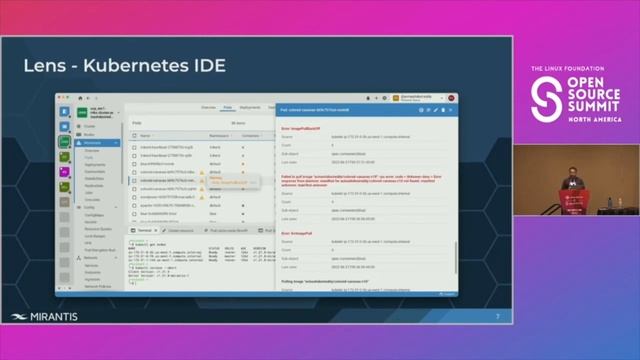Collapse the Config section chevron
The width and height of the screenshot is (640, 360).
[x=116, y=207]
